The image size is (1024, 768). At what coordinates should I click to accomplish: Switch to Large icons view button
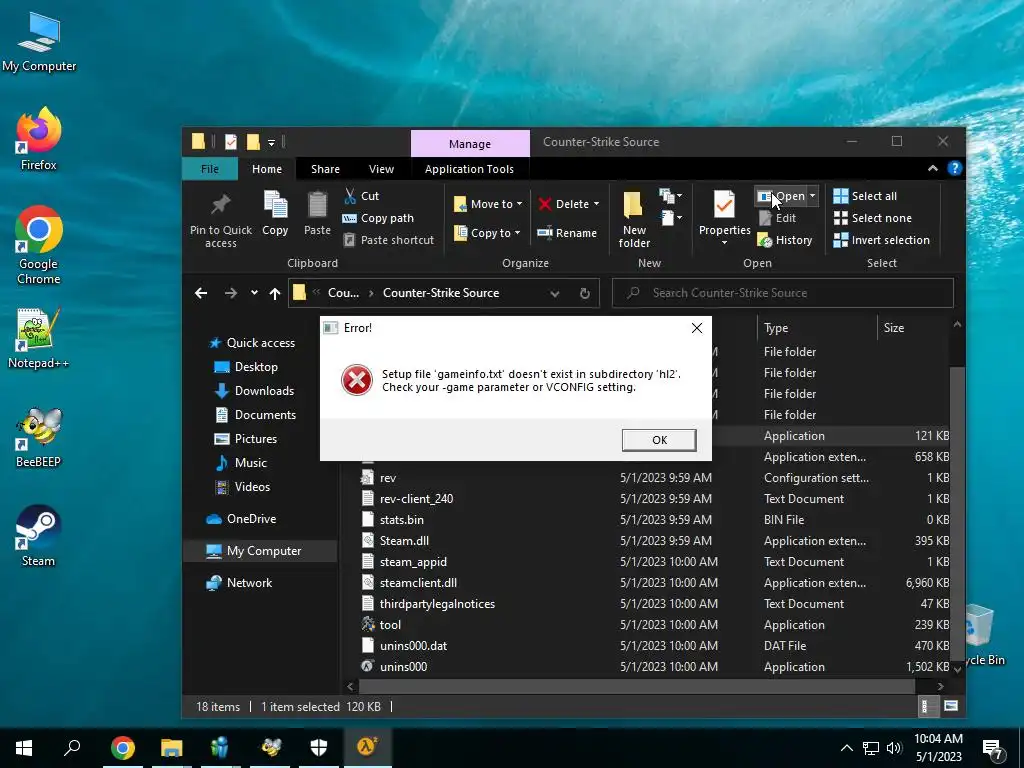point(951,706)
